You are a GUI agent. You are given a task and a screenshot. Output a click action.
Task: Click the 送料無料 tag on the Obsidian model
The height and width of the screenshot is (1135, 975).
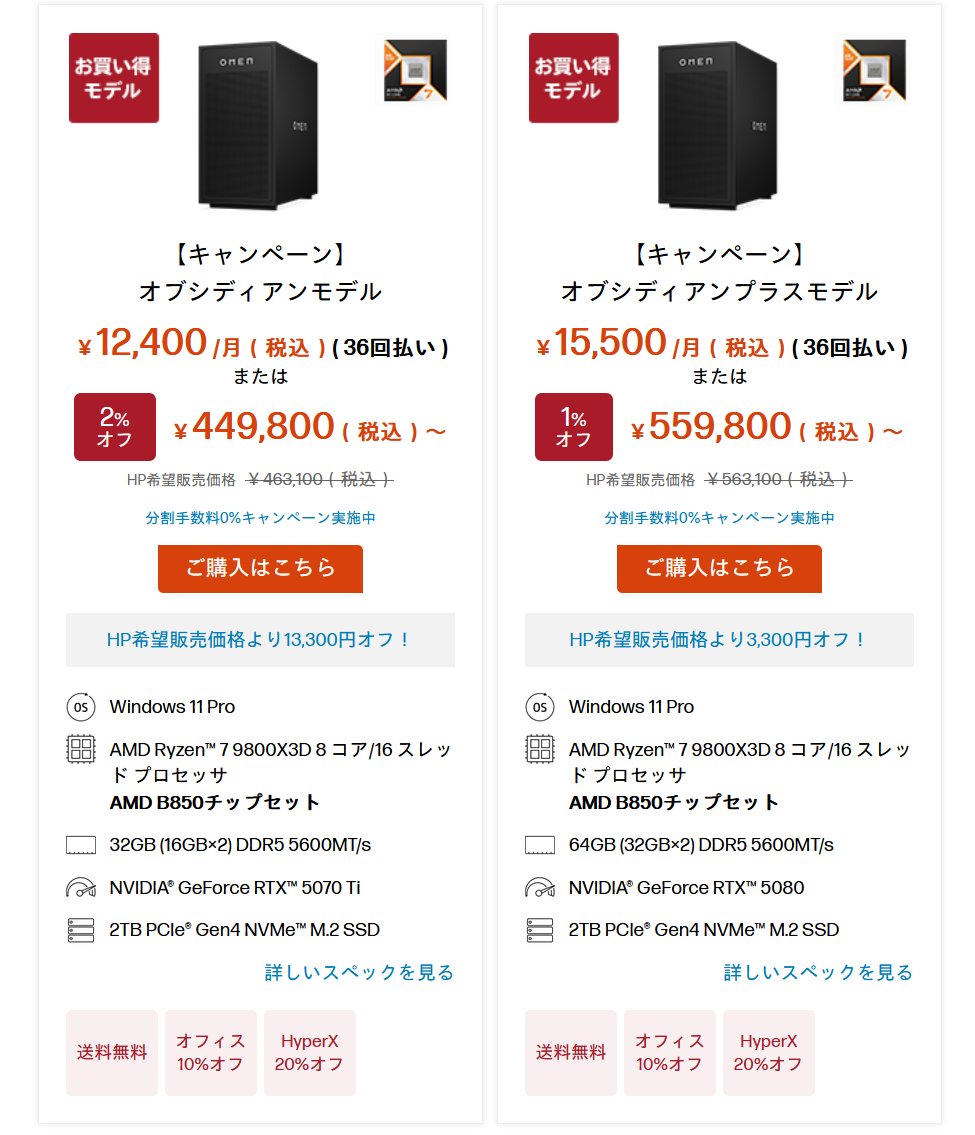click(x=112, y=1052)
